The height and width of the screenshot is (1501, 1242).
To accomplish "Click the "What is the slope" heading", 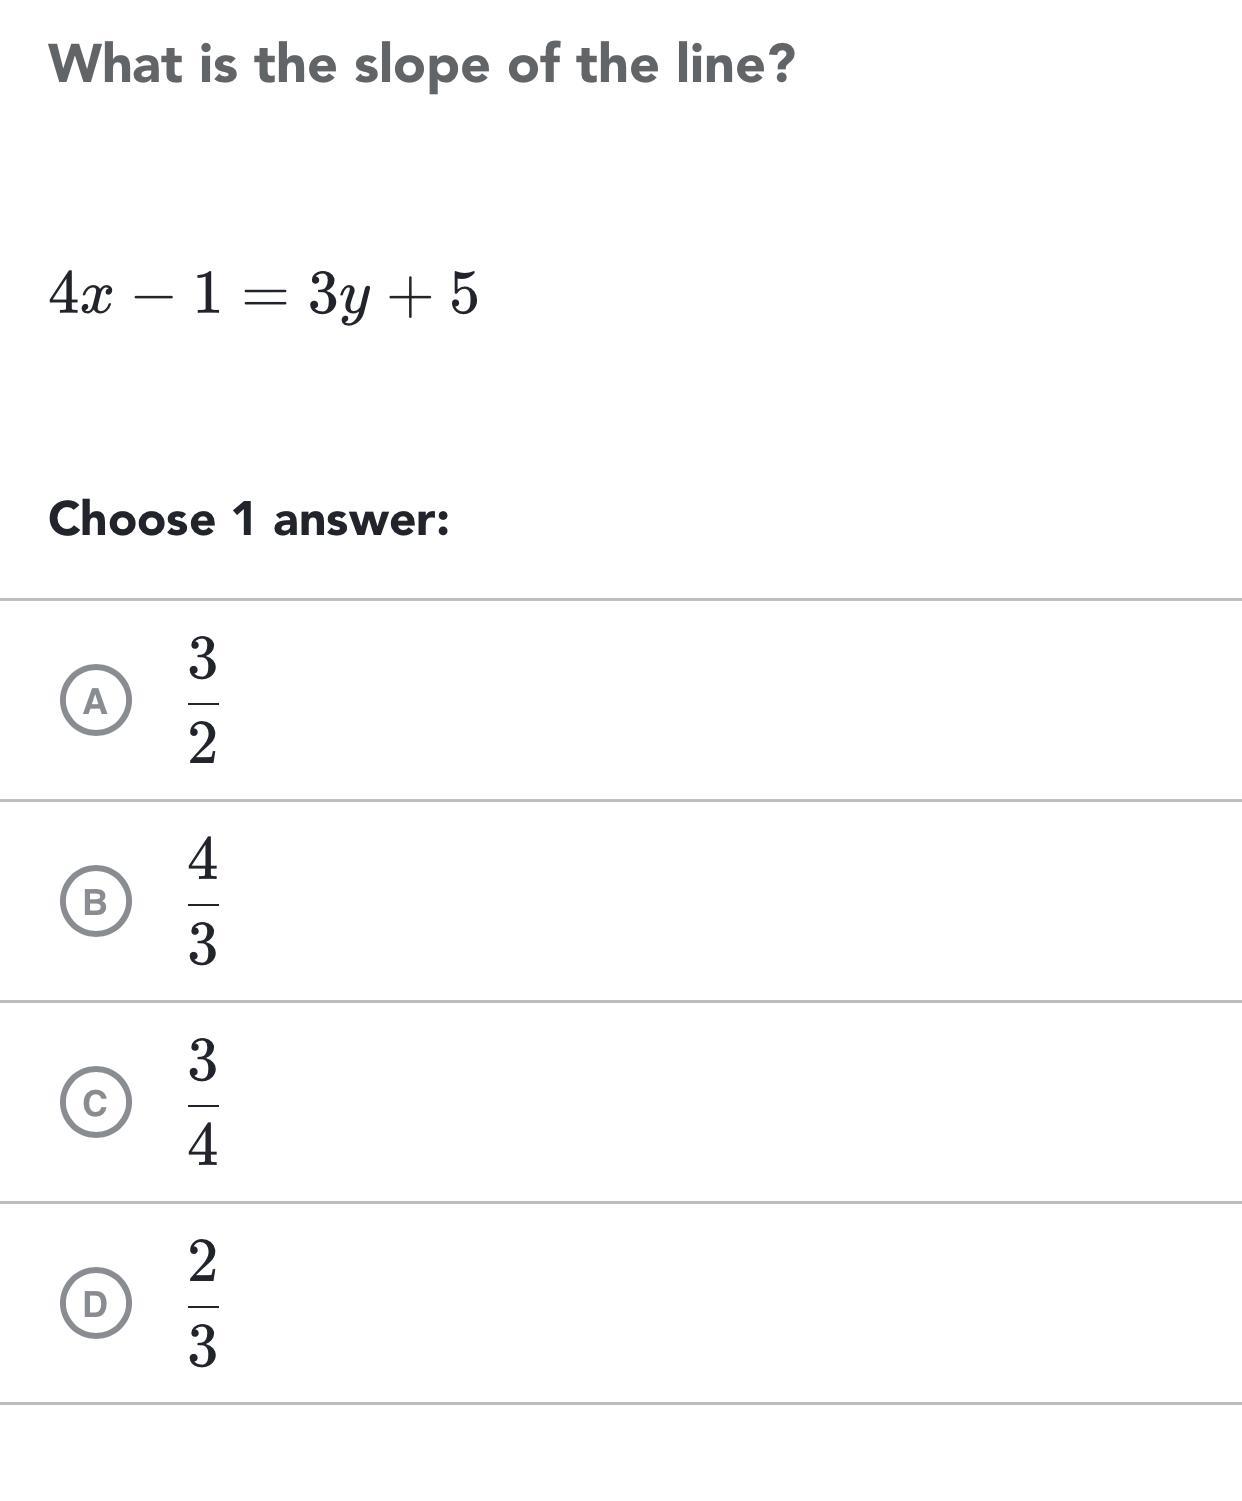I will [x=421, y=64].
